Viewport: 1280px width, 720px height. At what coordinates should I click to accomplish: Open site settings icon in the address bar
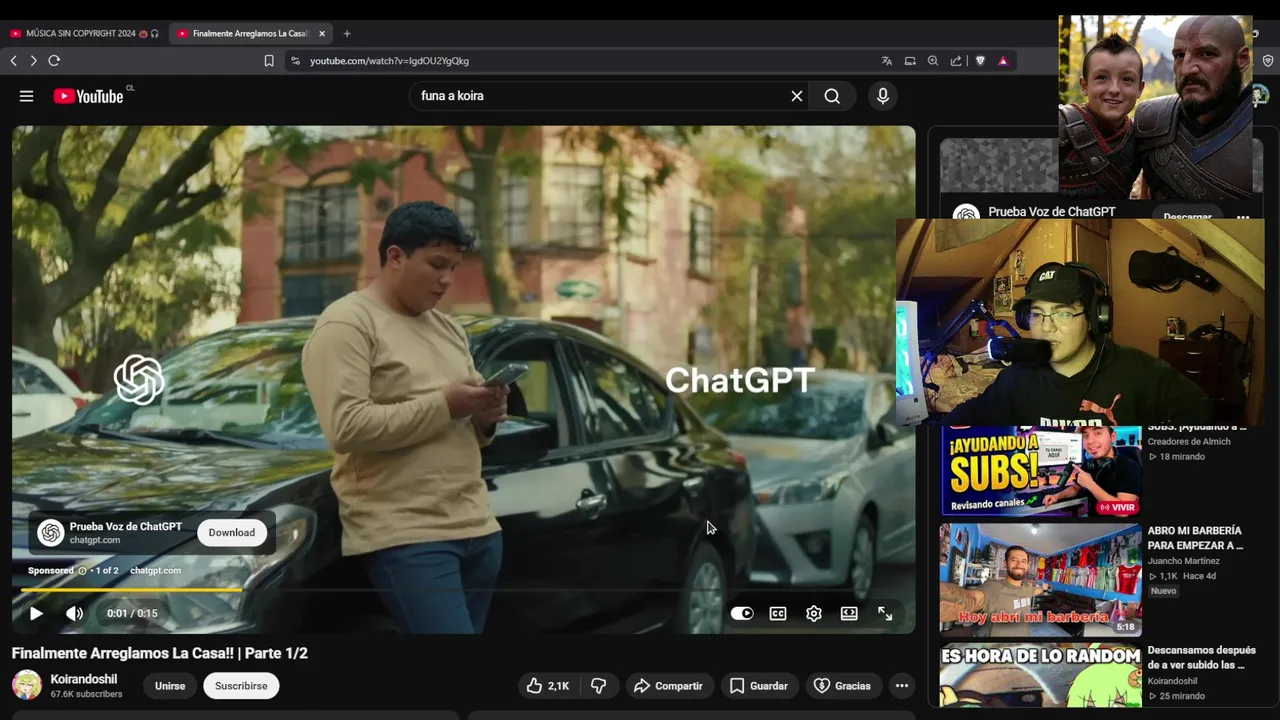coord(295,61)
